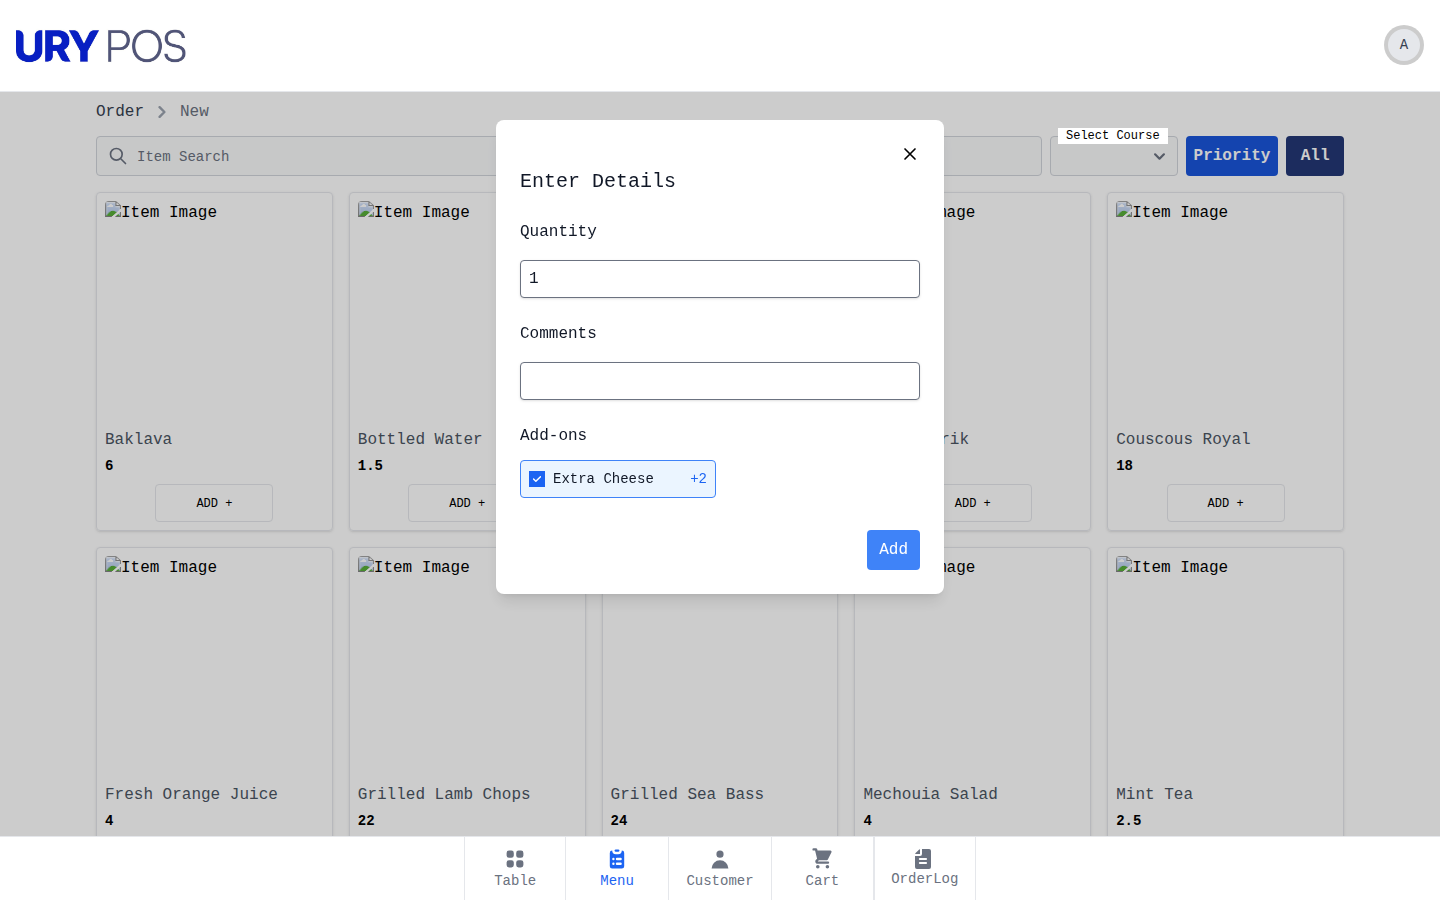This screenshot has width=1440, height=900.
Task: Click the Order breadcrumb link
Action: tap(120, 111)
